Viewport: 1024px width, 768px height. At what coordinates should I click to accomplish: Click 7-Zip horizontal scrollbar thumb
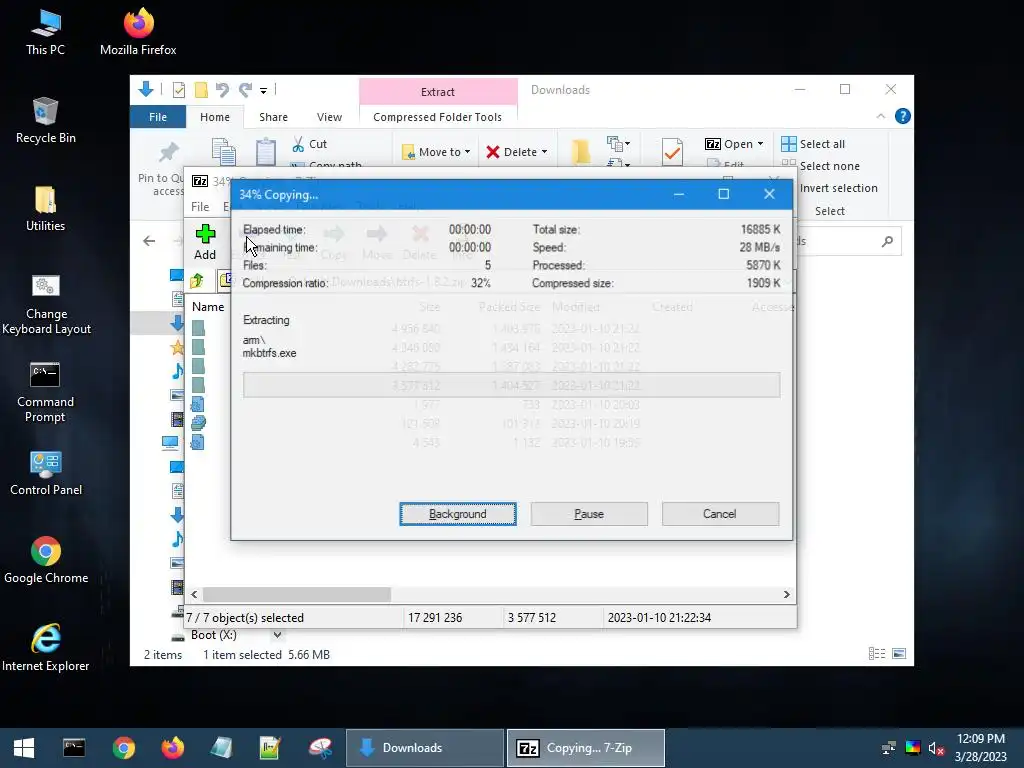point(296,594)
